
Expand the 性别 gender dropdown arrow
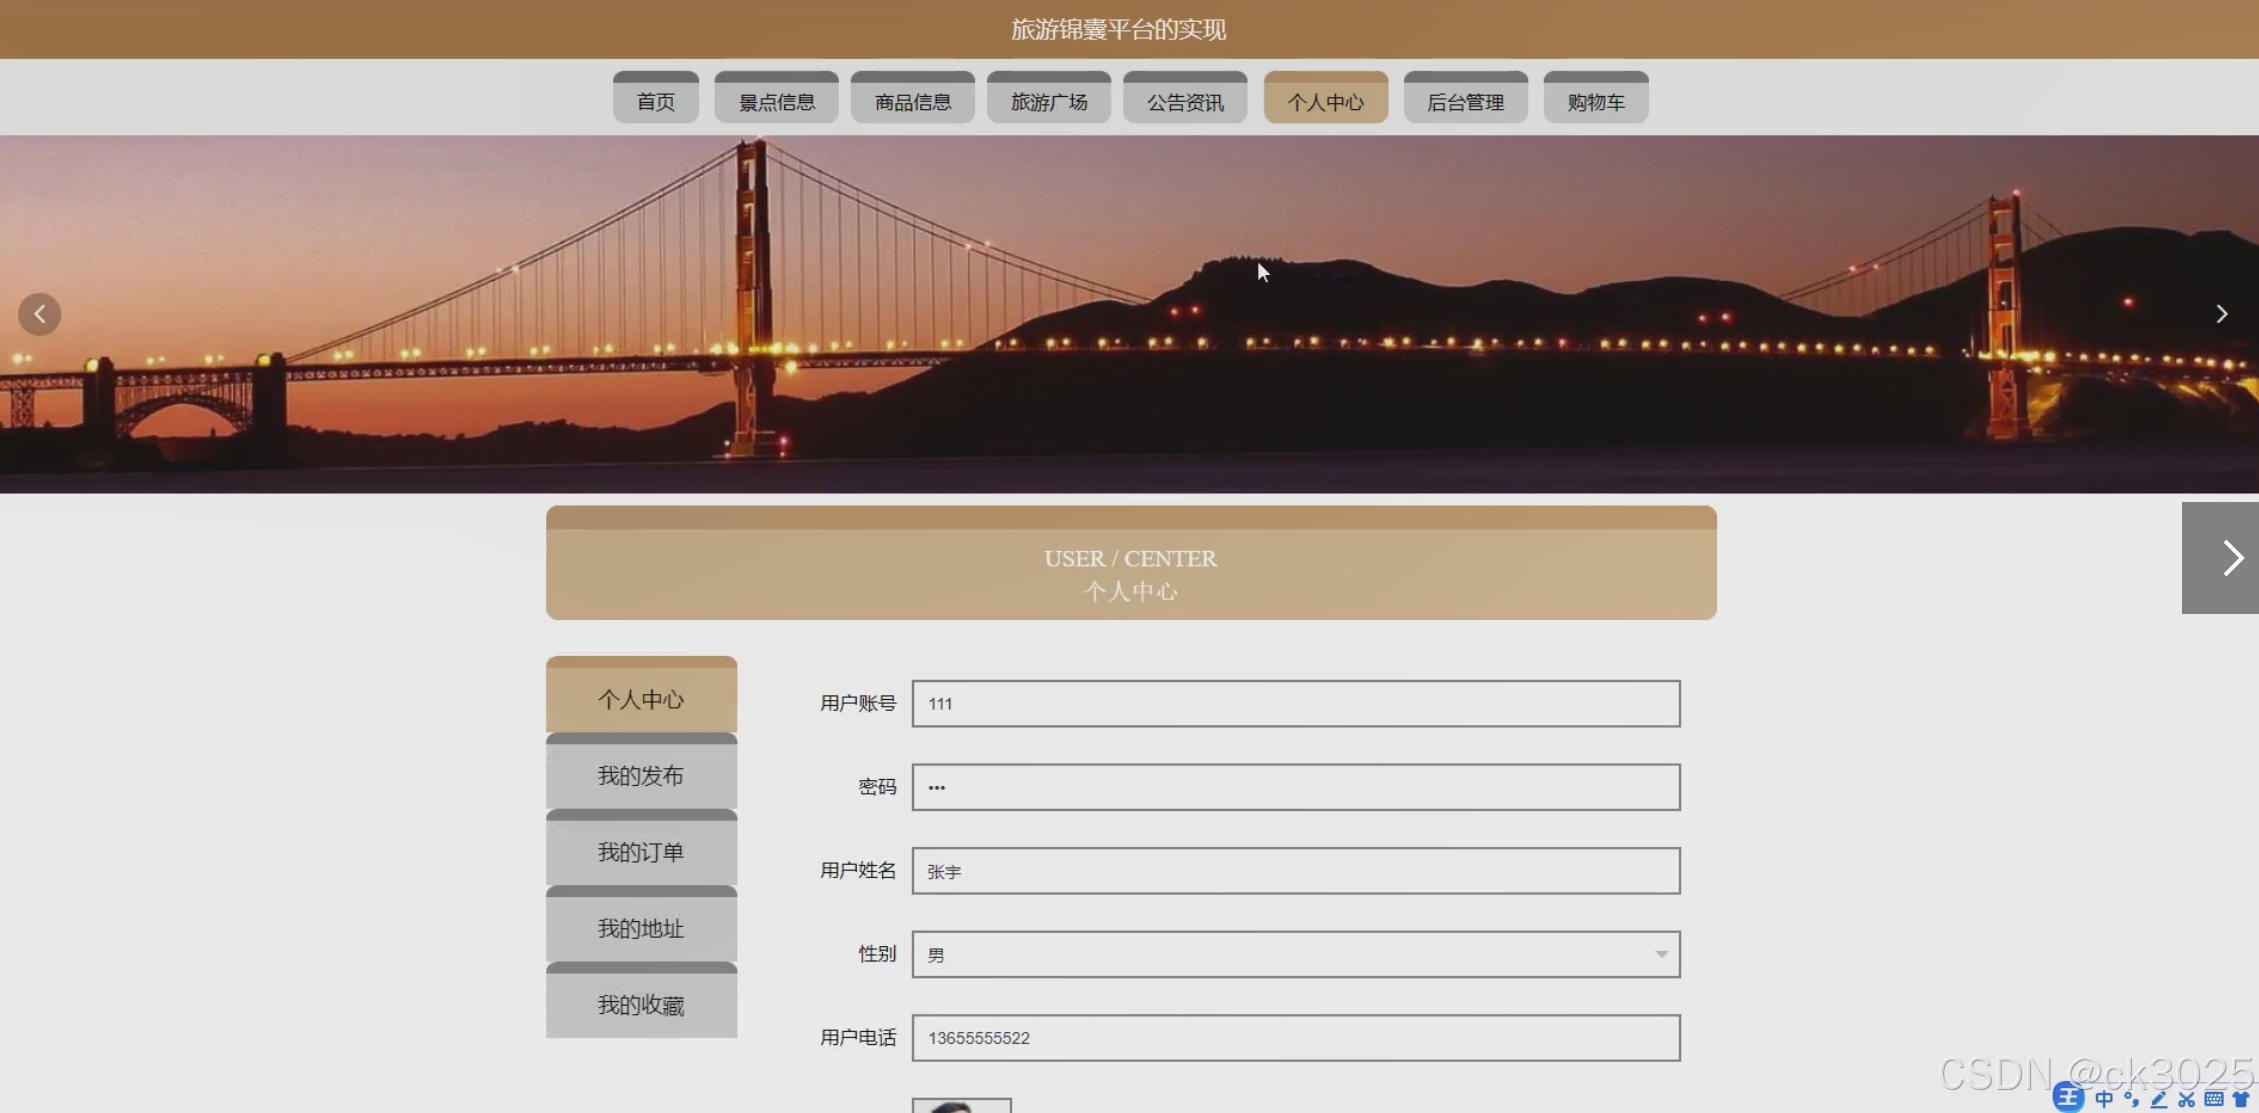tap(1660, 954)
